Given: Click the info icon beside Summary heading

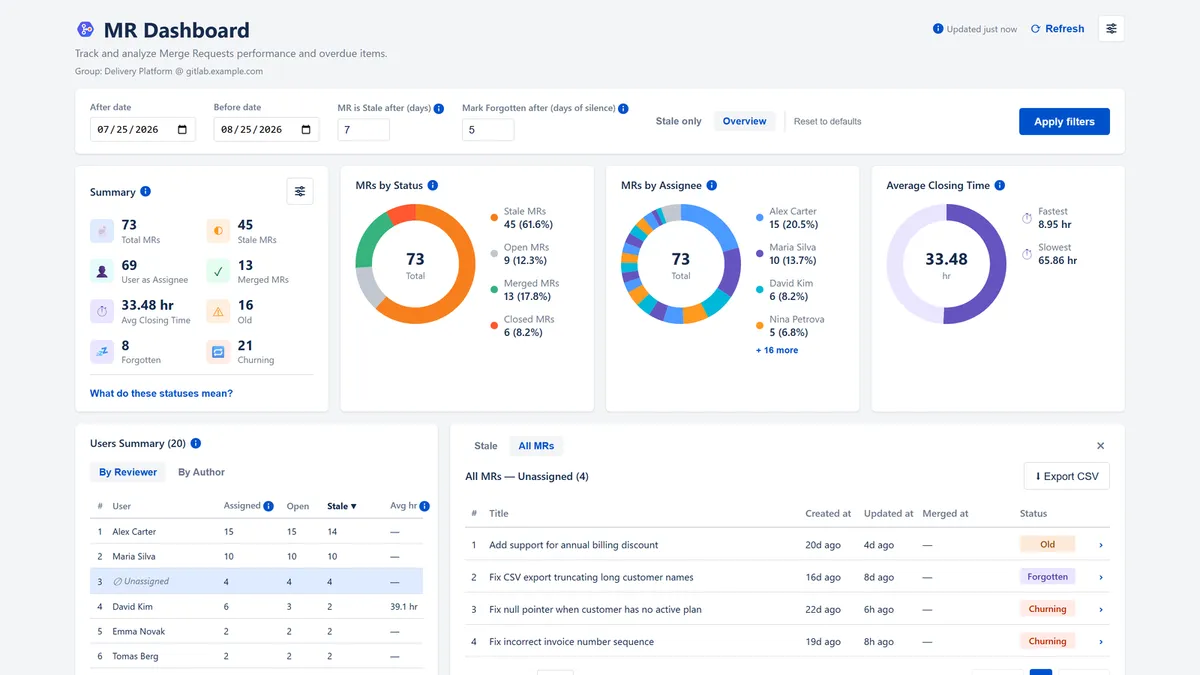Looking at the screenshot, I should 146,191.
